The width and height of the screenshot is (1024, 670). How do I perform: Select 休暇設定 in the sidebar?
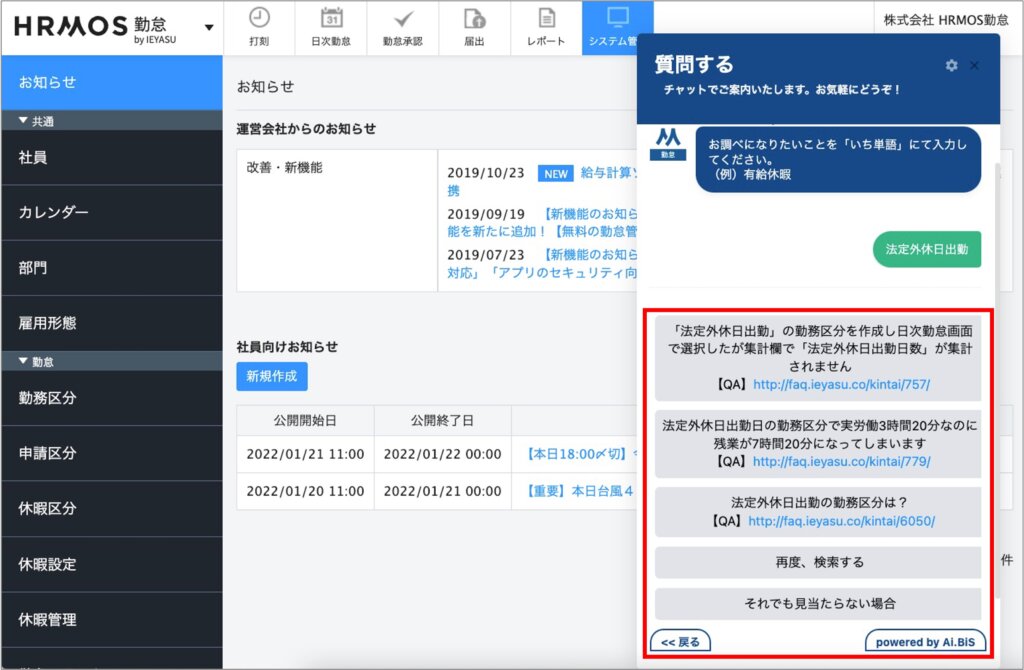[x=47, y=564]
